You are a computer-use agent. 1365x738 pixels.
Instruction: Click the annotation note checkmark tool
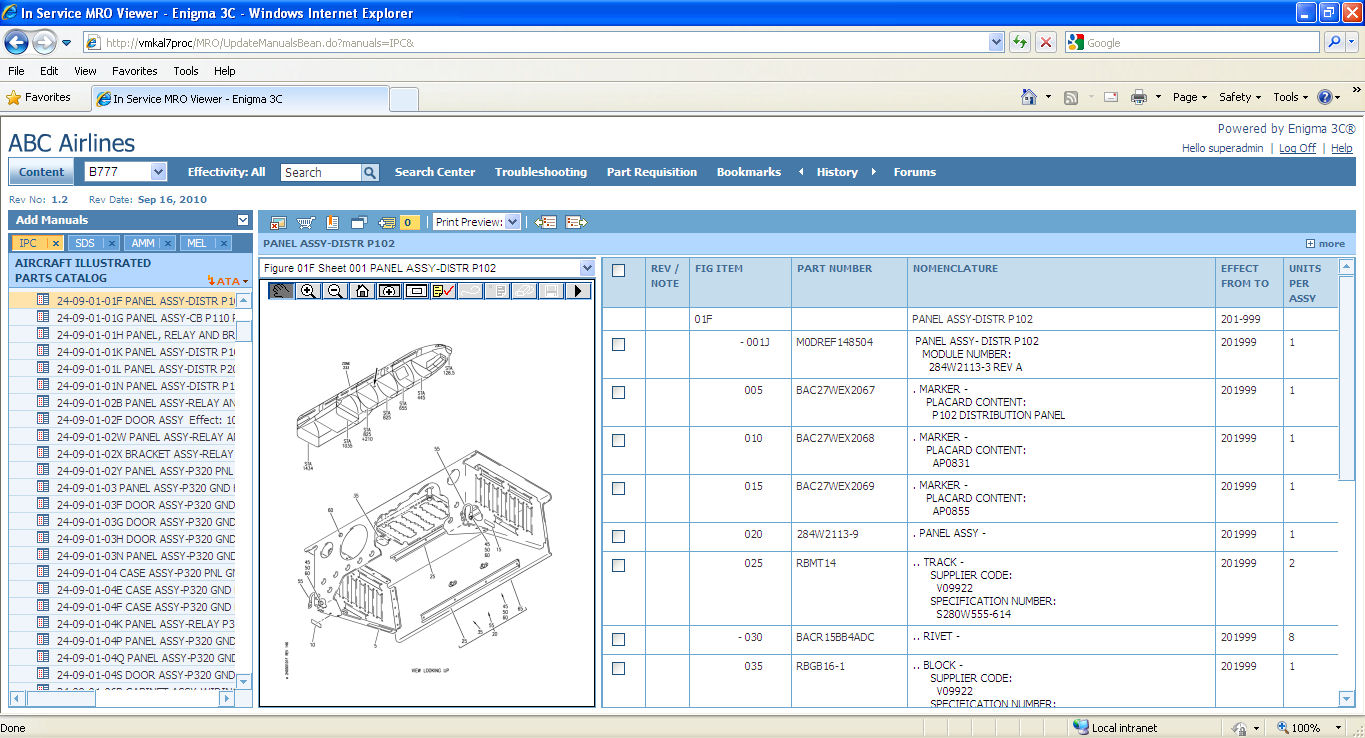(443, 291)
